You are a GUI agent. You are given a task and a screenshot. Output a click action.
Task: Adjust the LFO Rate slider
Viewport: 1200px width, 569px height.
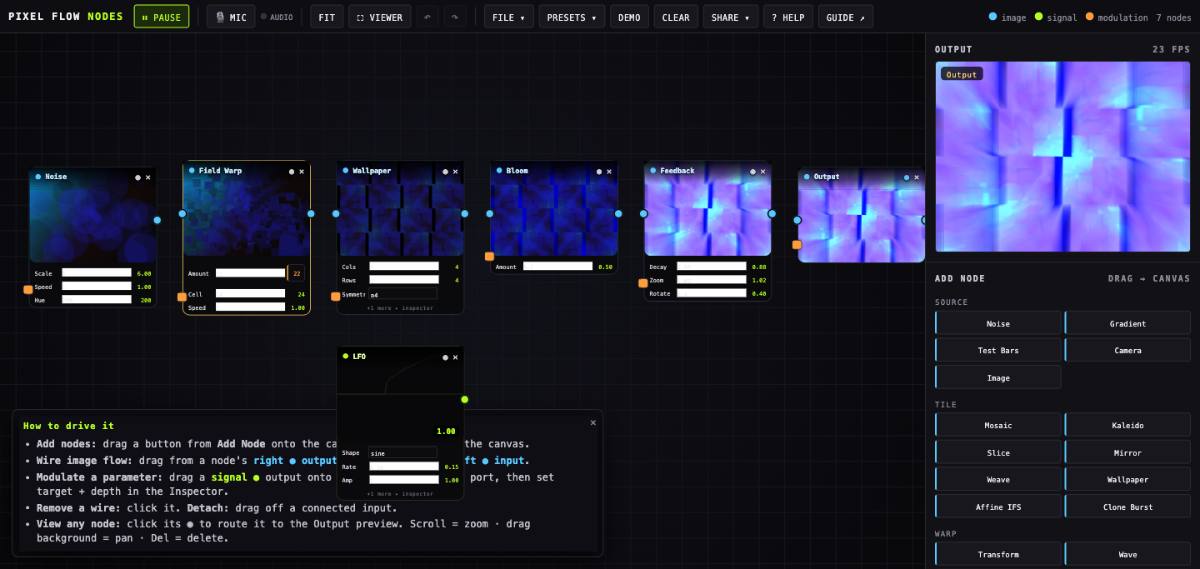coord(403,466)
